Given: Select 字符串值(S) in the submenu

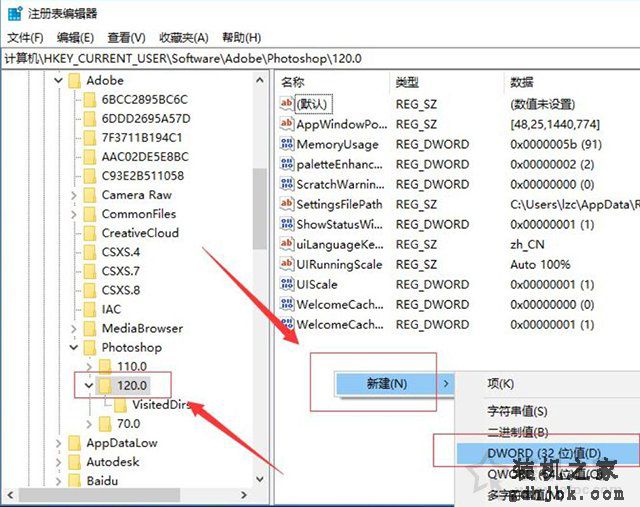Looking at the screenshot, I should click(x=517, y=411).
